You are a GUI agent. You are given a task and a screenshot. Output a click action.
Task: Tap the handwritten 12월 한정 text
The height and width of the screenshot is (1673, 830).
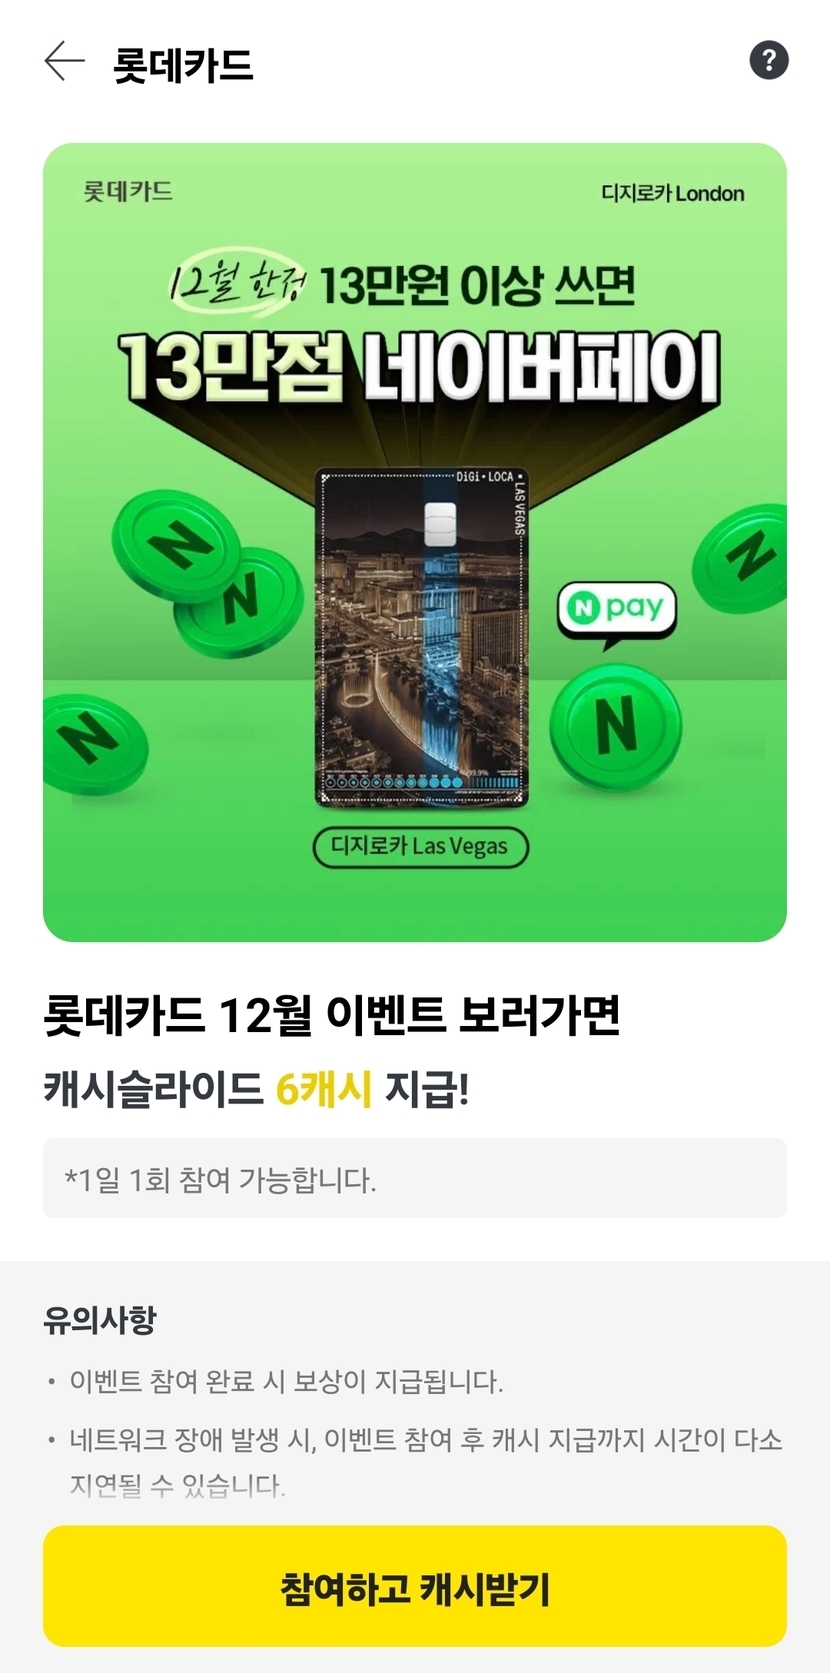click(x=237, y=278)
